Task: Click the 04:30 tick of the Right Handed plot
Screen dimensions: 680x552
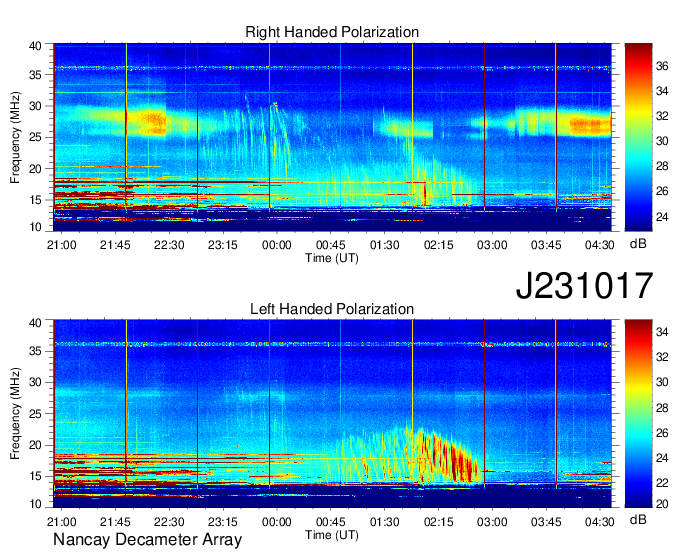Action: pyautogui.click(x=600, y=245)
